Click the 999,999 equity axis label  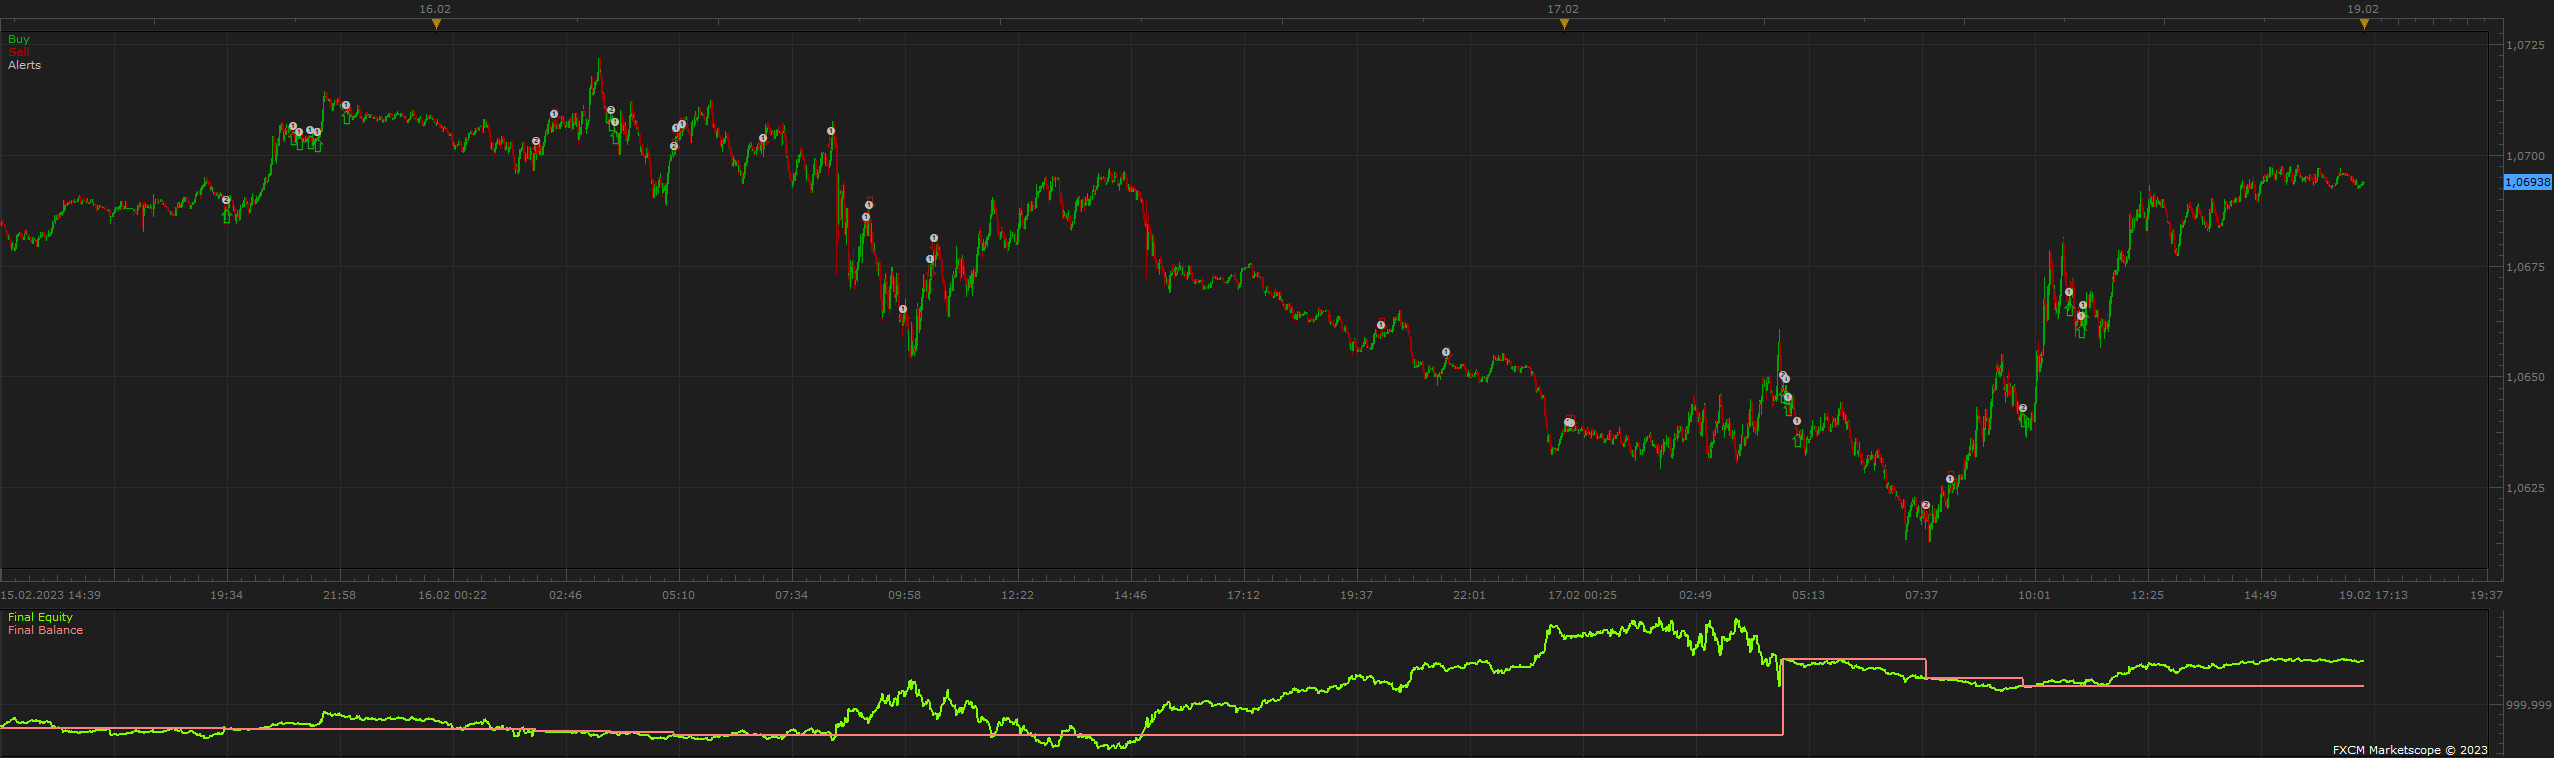click(2528, 705)
